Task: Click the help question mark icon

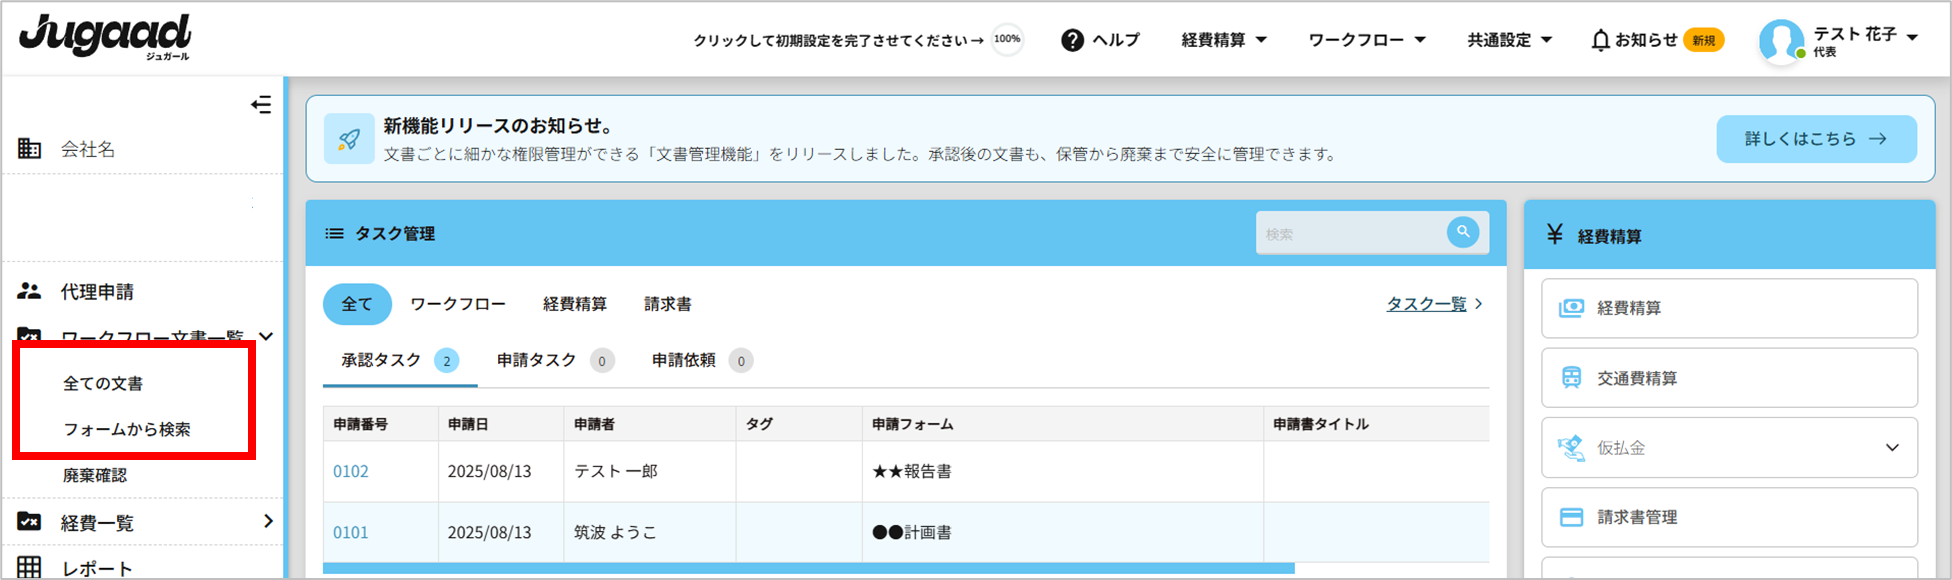Action: point(1072,40)
